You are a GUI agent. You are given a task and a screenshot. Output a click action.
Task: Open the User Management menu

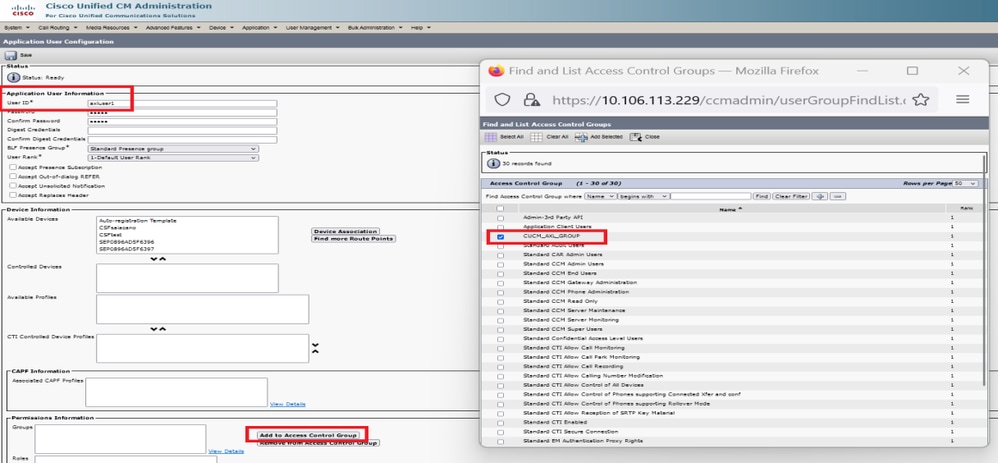(313, 28)
